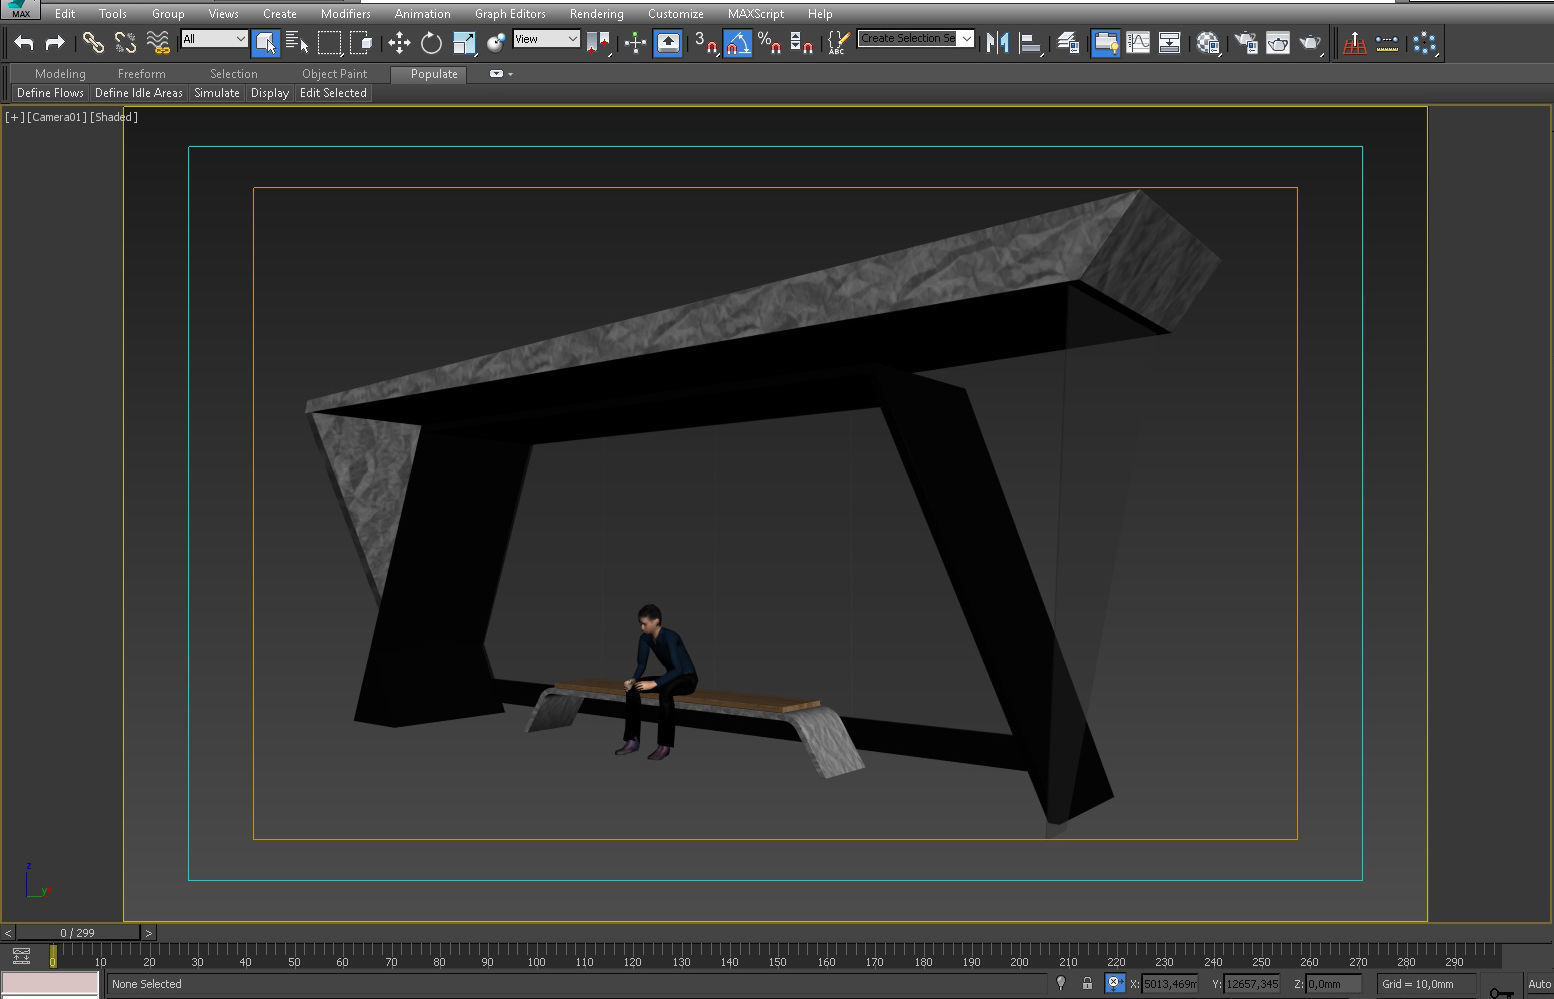Select the Bind to Space Warp icon
The height and width of the screenshot is (999, 1554).
click(x=158, y=42)
